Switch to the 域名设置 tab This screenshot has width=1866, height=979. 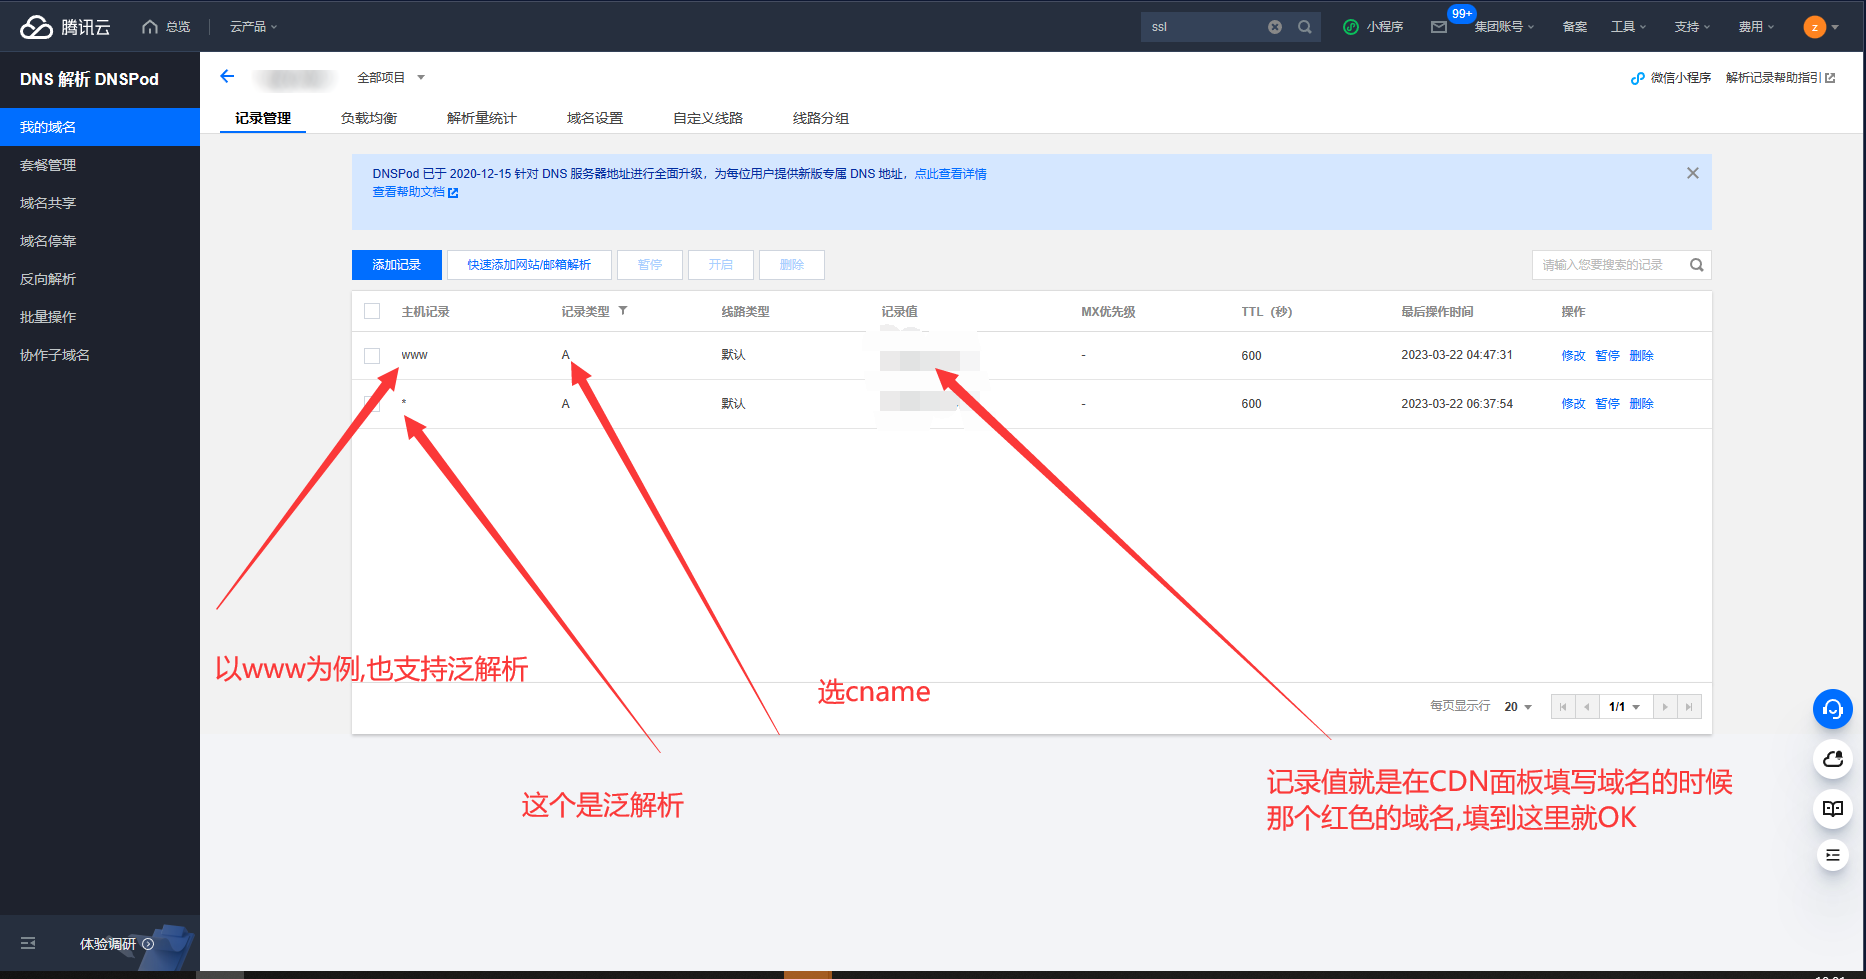[595, 118]
